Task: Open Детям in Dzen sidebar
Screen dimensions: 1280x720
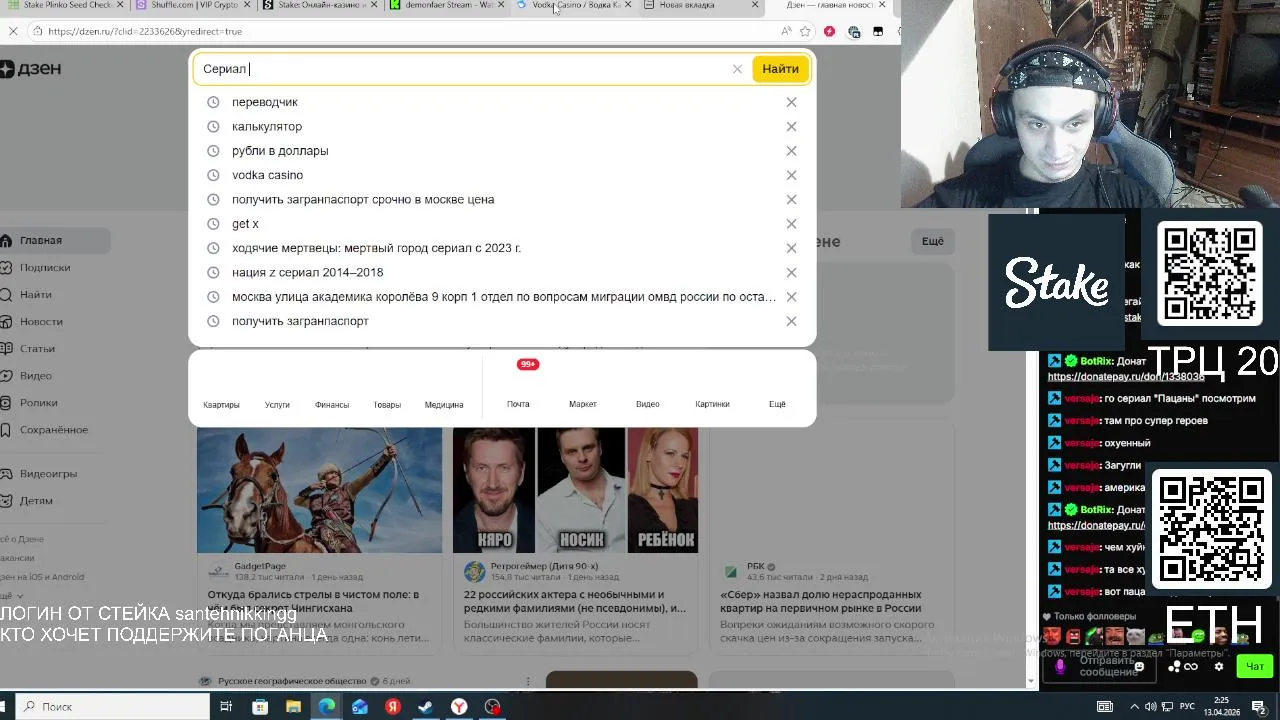Action: point(36,500)
